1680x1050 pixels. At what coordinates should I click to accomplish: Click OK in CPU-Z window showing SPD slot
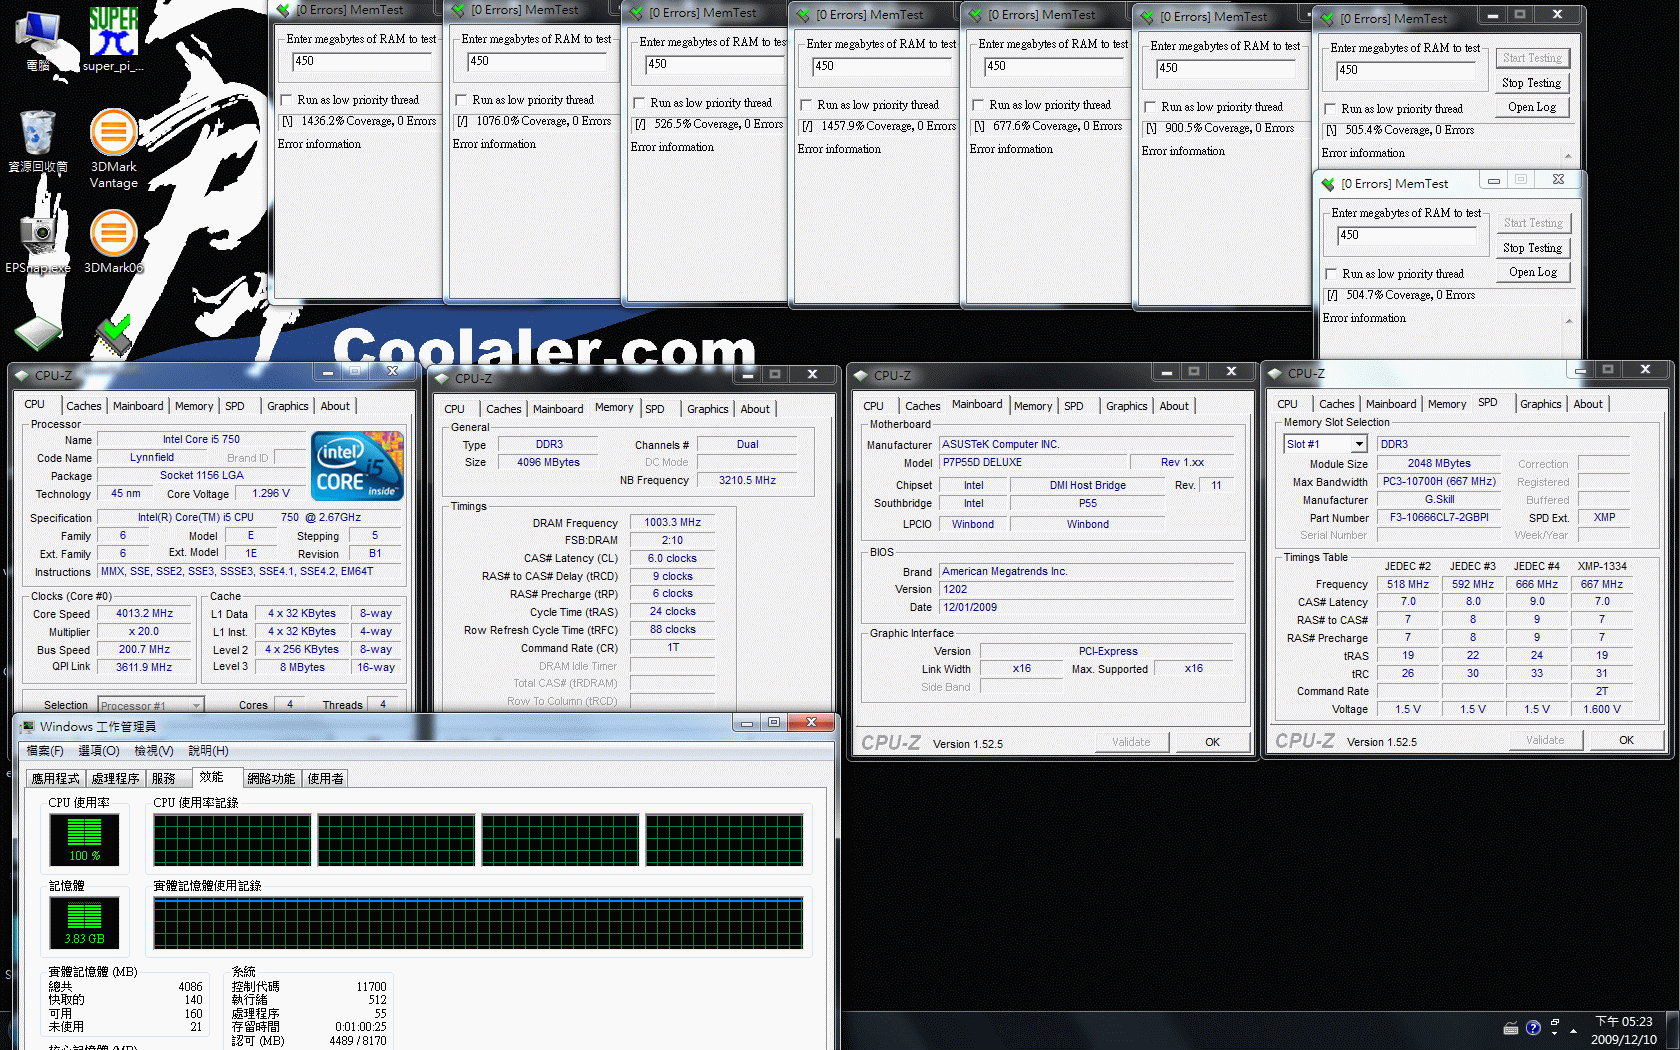coord(1627,740)
